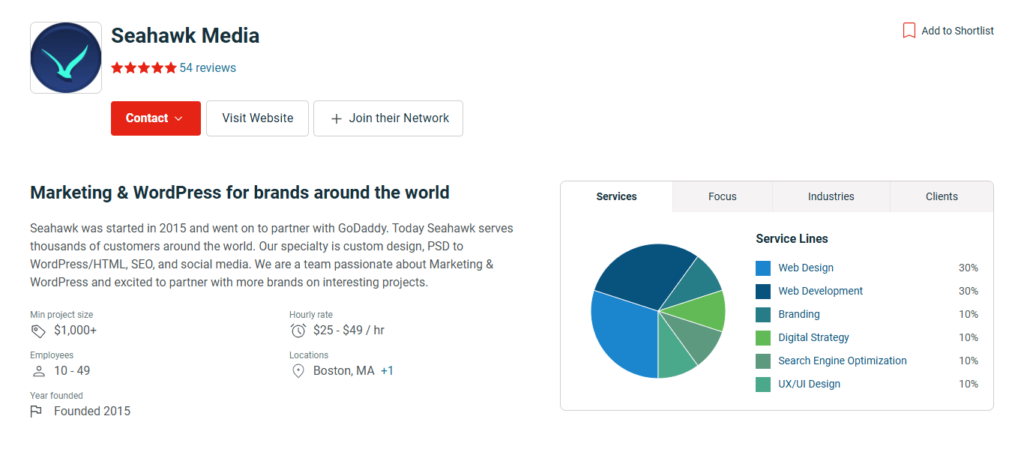This screenshot has height=455, width=1024.
Task: Click the person icon beside 10 - 49
Action: pyautogui.click(x=38, y=371)
